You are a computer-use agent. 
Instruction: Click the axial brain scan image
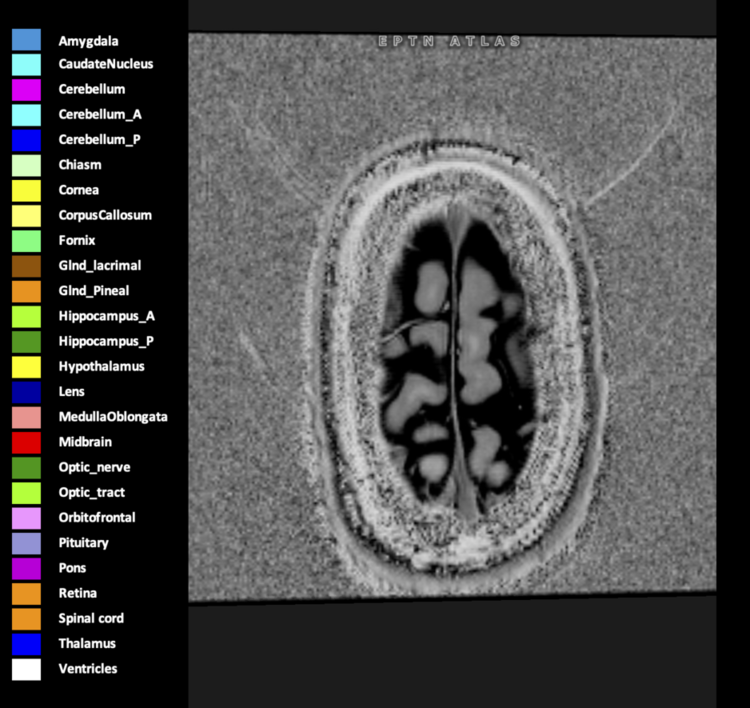[452, 317]
